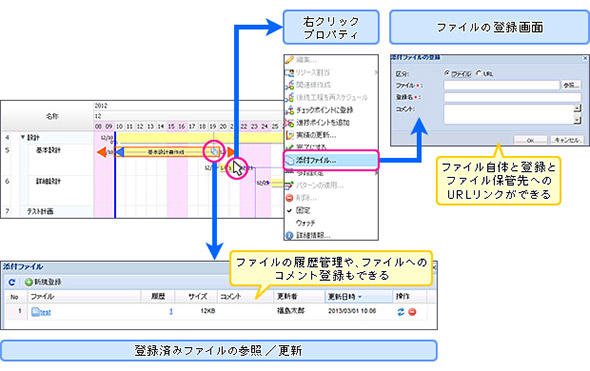Close the 添付ファイルの登録 dialog
The height and width of the screenshot is (371, 590).
point(585,58)
